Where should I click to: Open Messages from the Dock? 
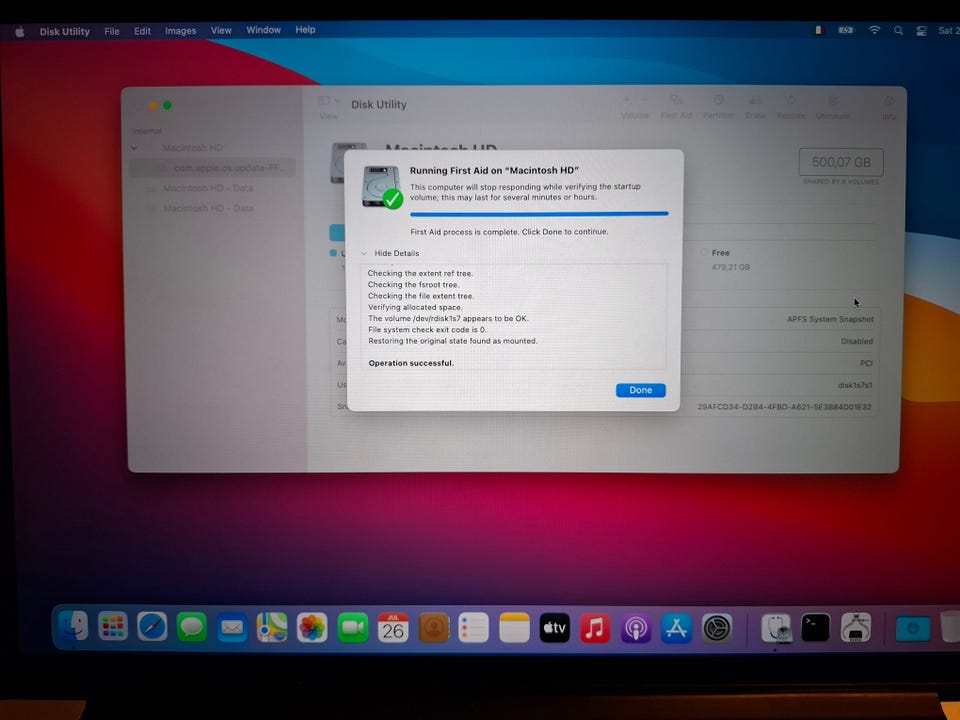tap(192, 627)
